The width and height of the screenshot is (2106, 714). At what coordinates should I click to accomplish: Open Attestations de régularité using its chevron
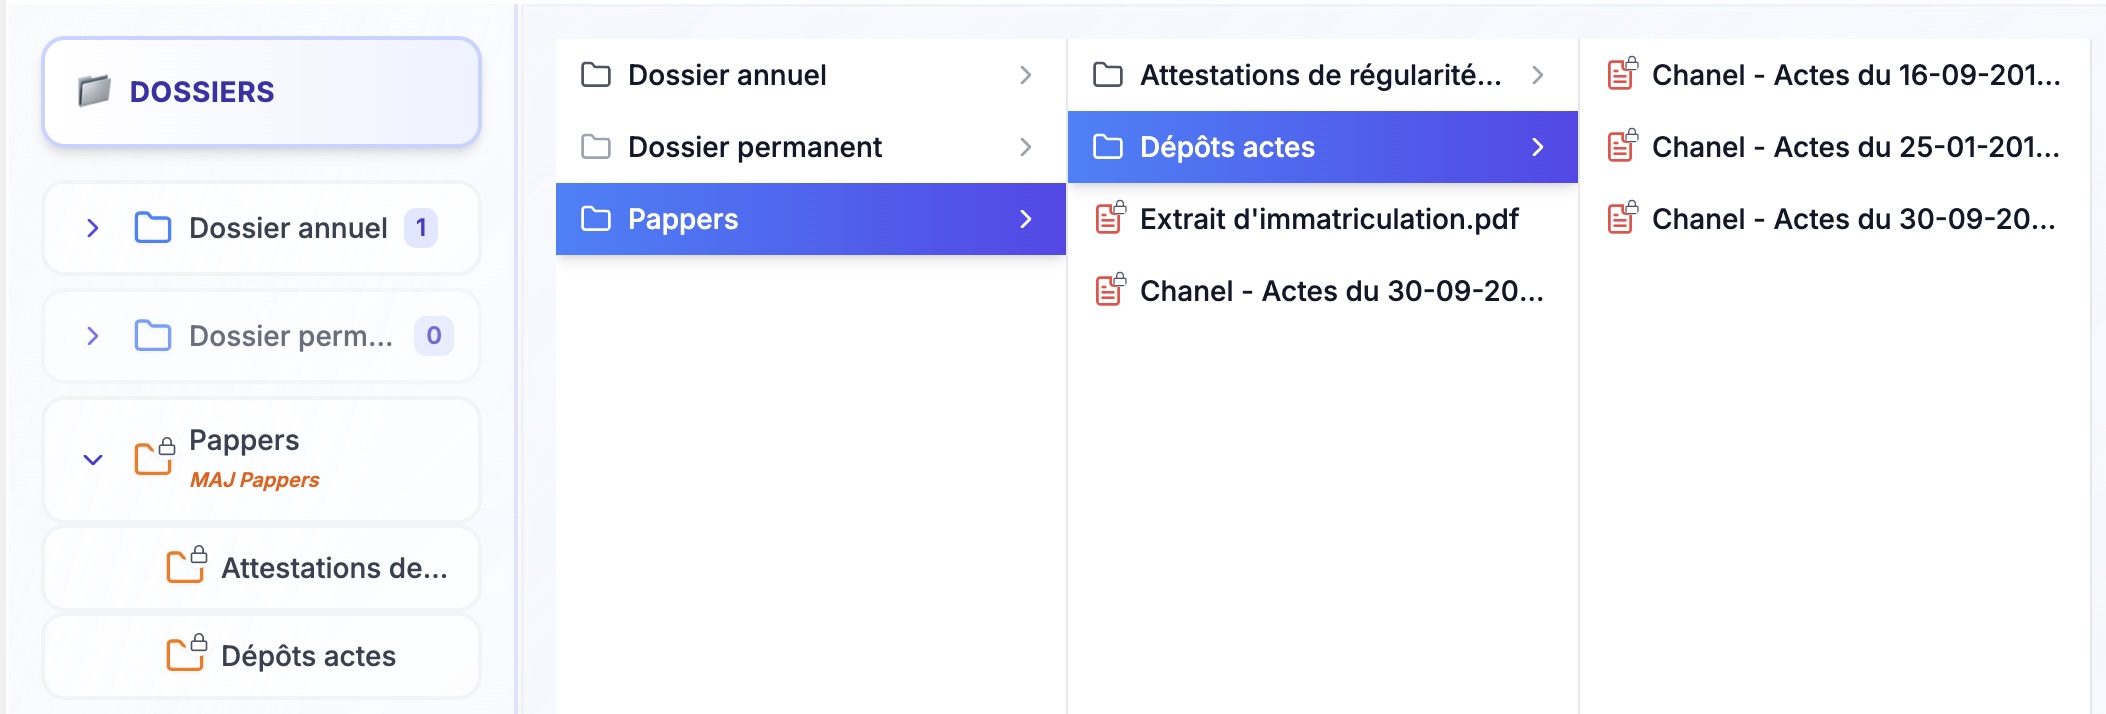(1537, 75)
